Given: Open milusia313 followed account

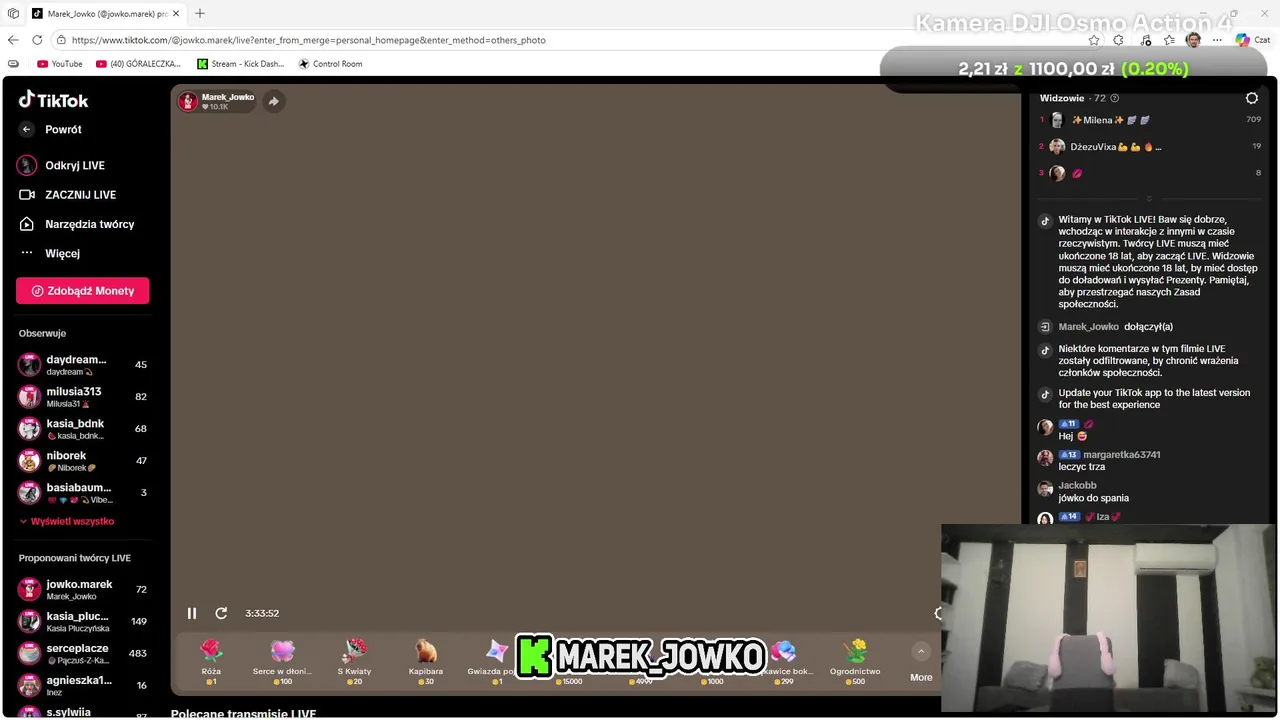Looking at the screenshot, I should (82, 397).
